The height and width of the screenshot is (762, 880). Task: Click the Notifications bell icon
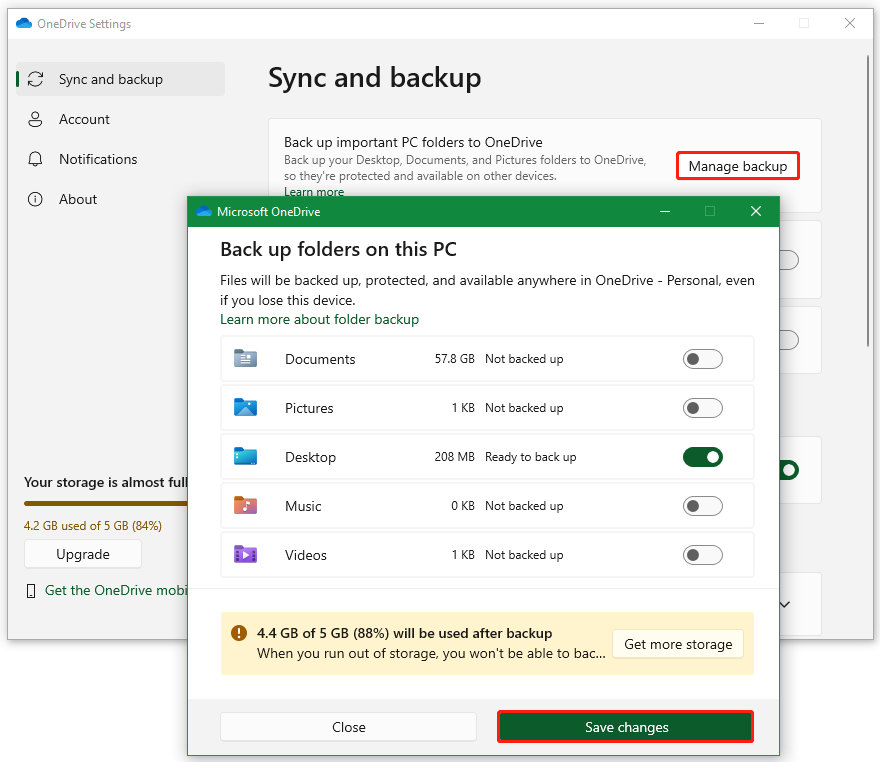click(x=35, y=159)
